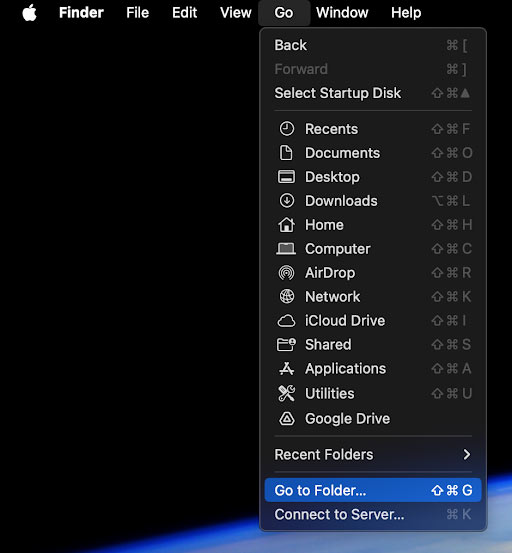Open the View menu

coord(236,13)
